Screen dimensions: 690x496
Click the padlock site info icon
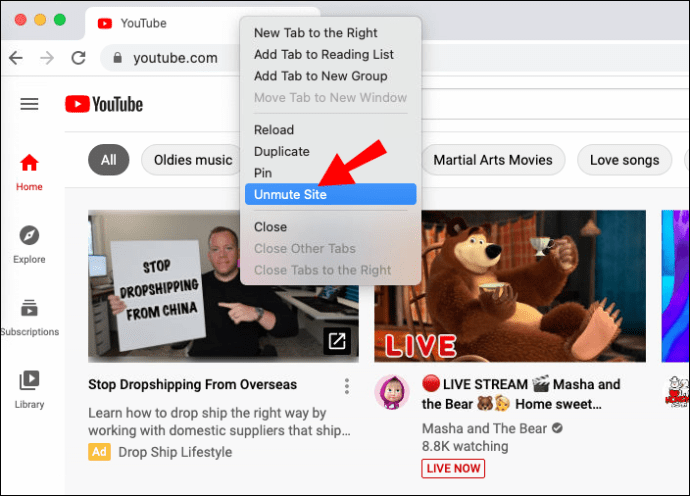(x=117, y=58)
